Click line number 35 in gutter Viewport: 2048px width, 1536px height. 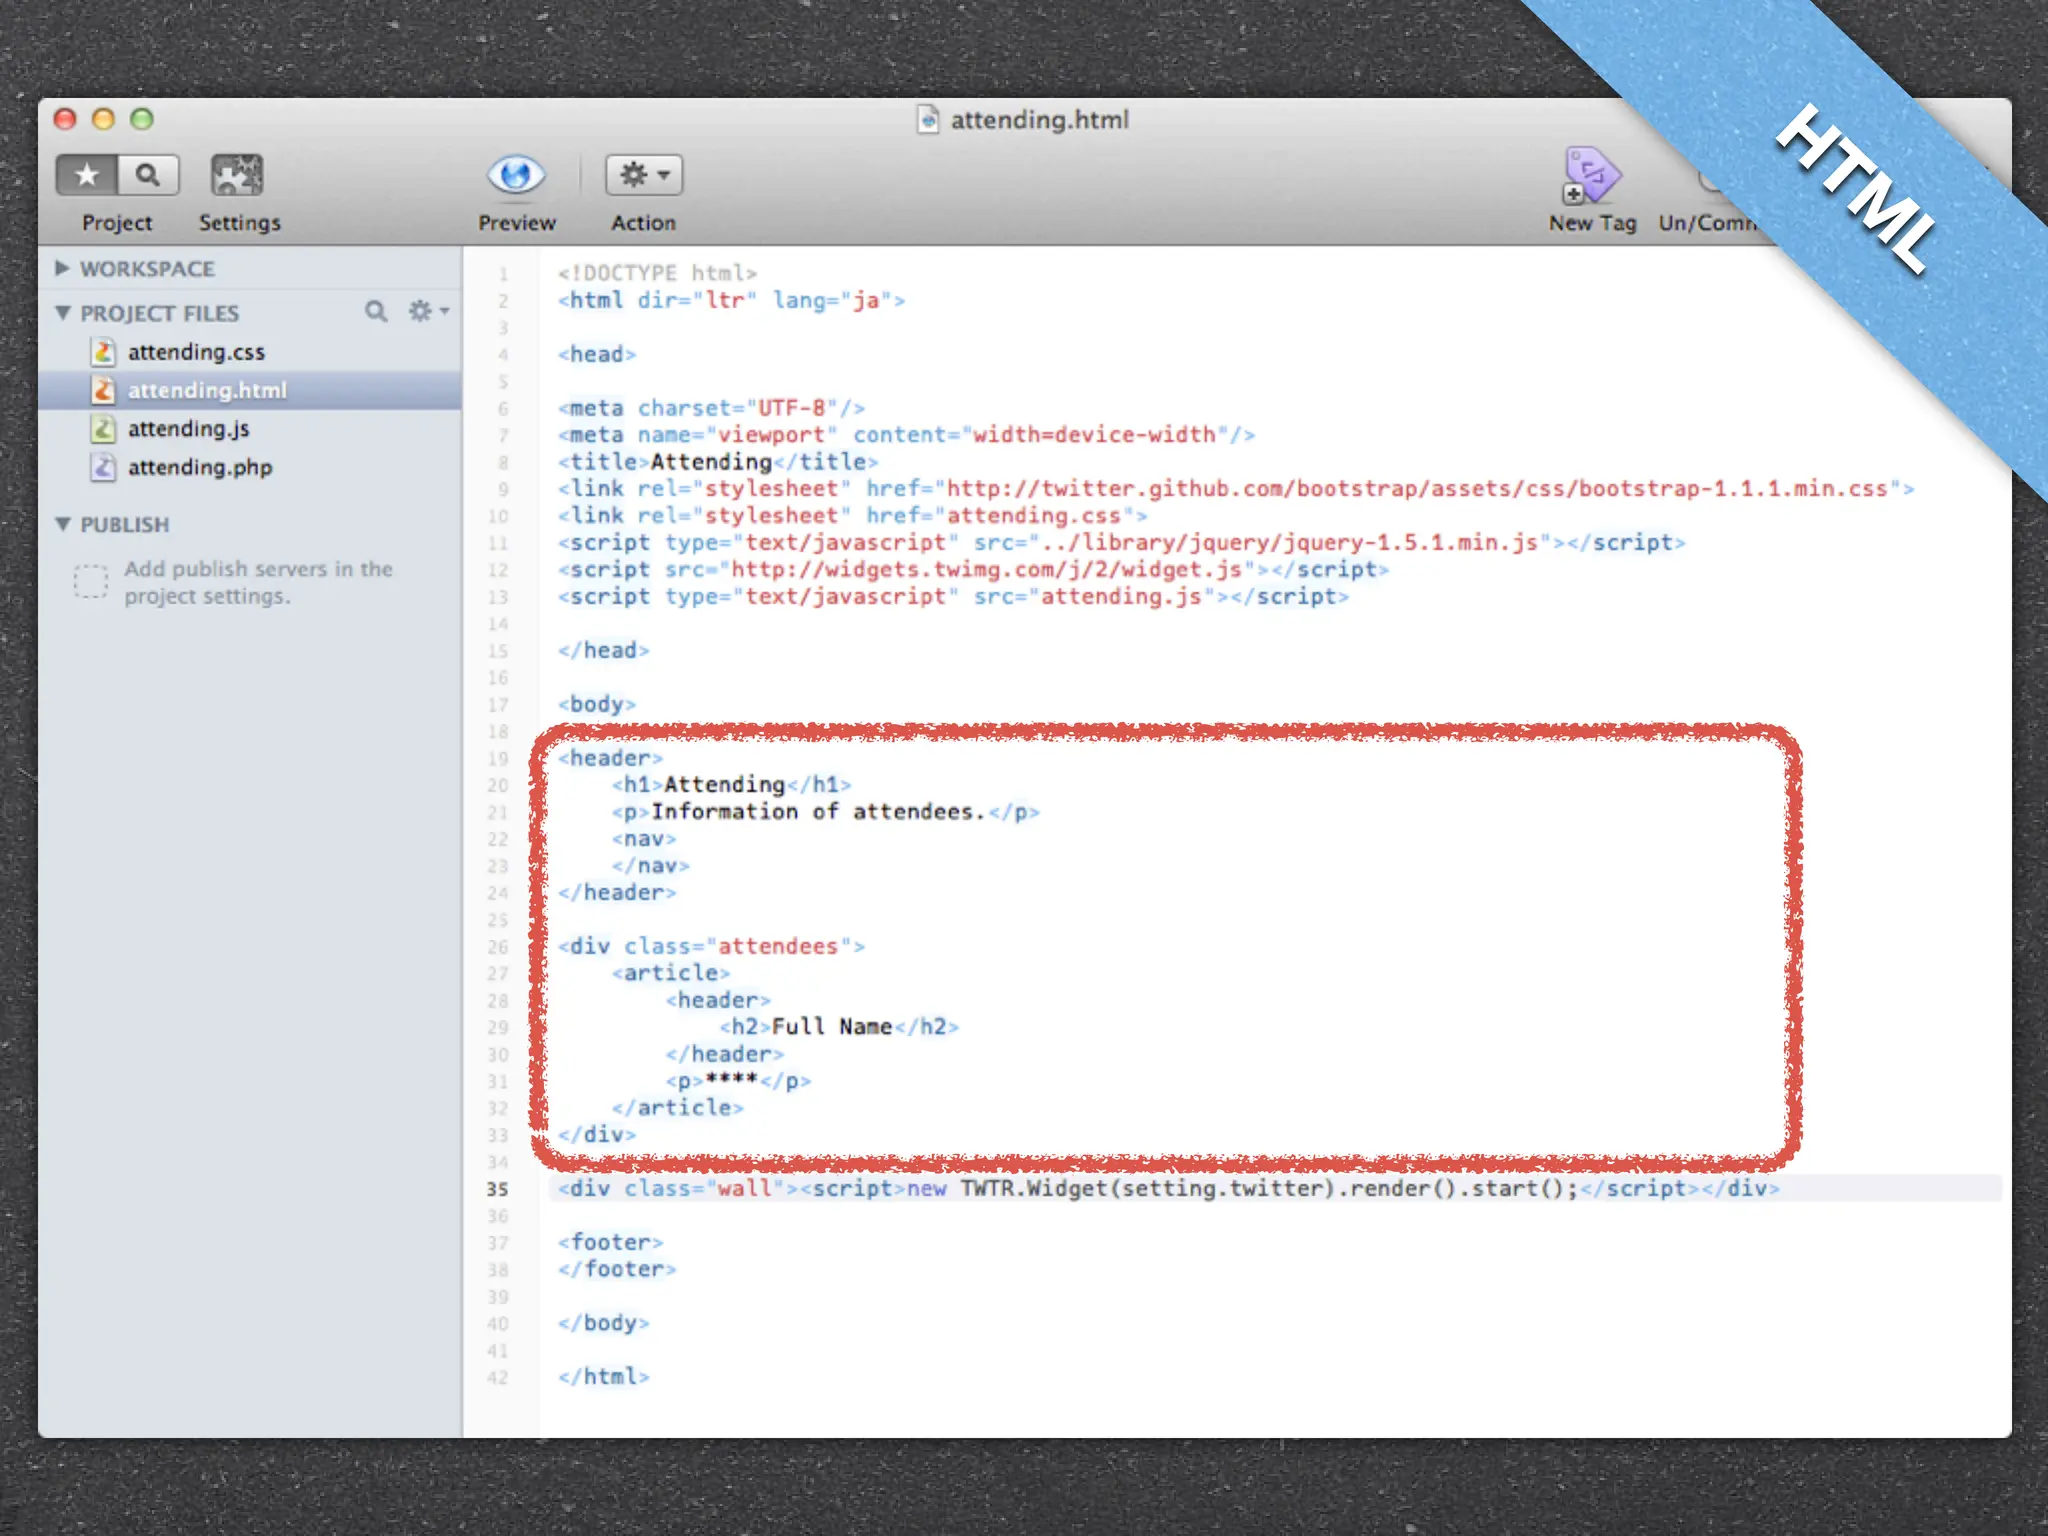click(x=498, y=1189)
